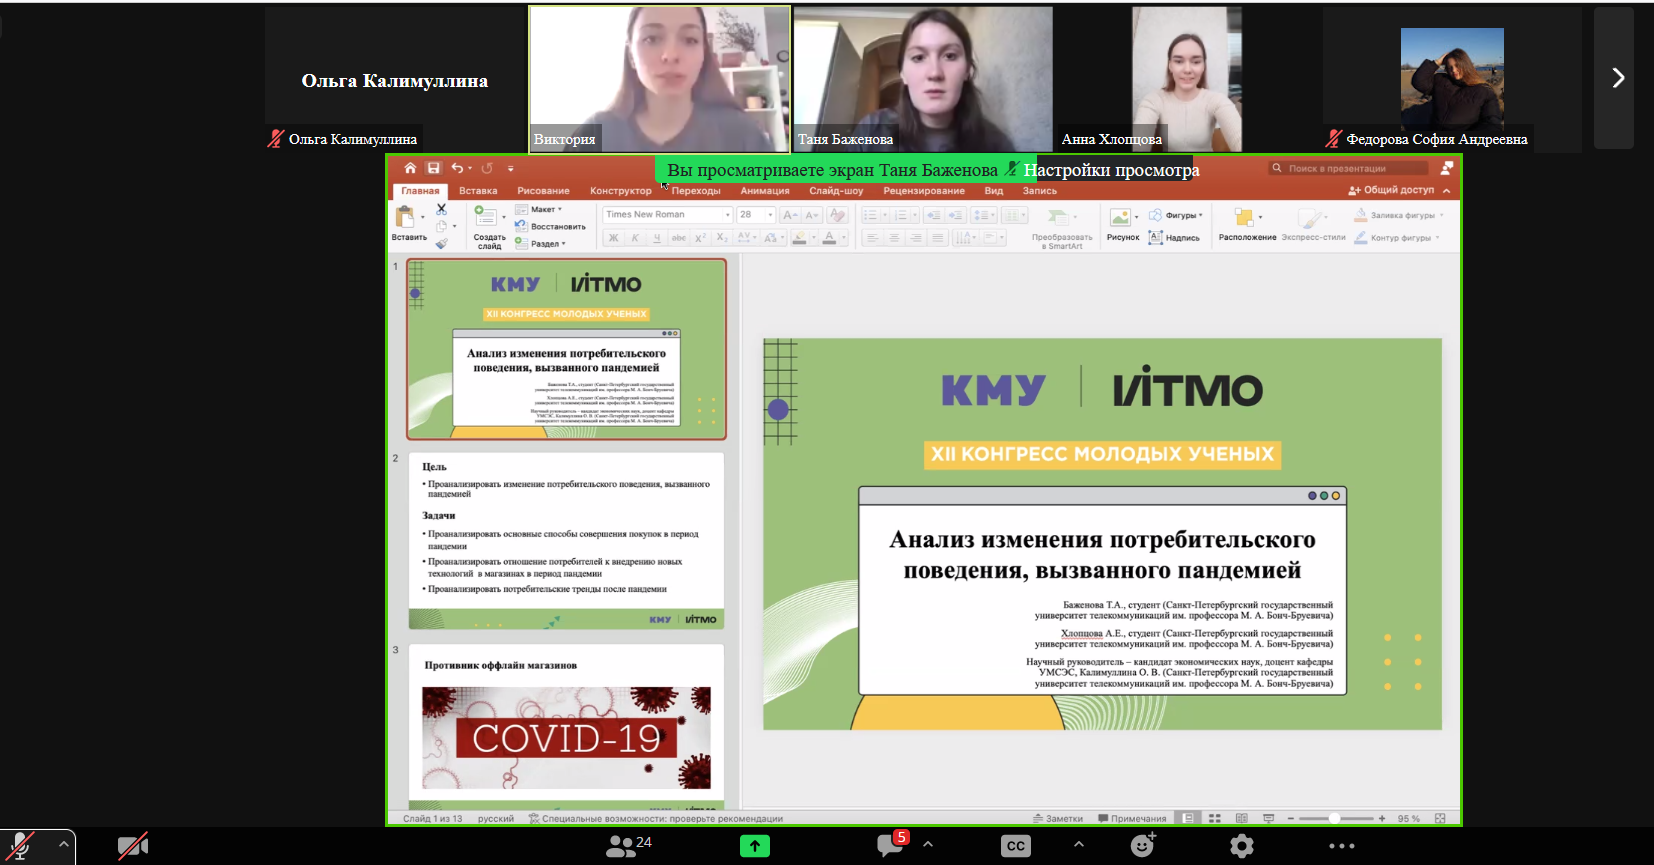Viewport: 1654px width, 865px height.
Task: Click the green share screen icon
Action: tap(754, 846)
